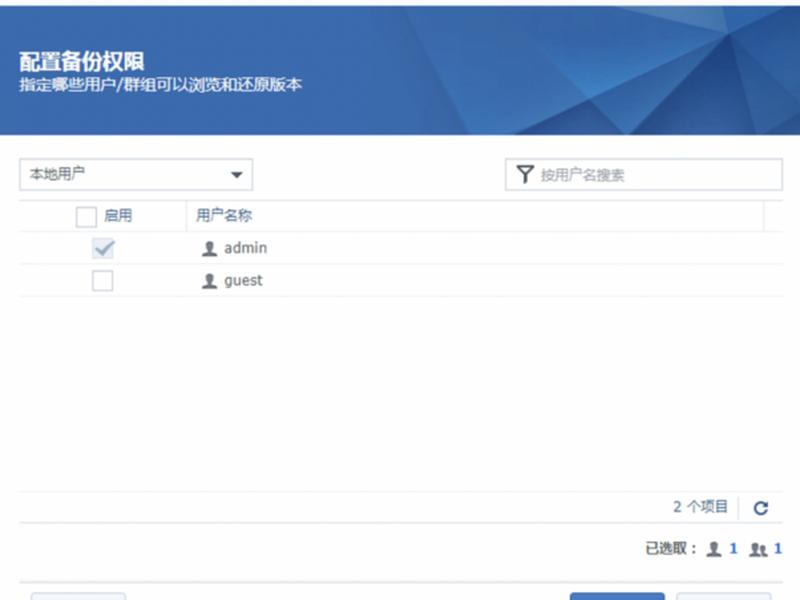800x600 pixels.
Task: Click the 配置备份权限 title
Action: tap(82, 62)
